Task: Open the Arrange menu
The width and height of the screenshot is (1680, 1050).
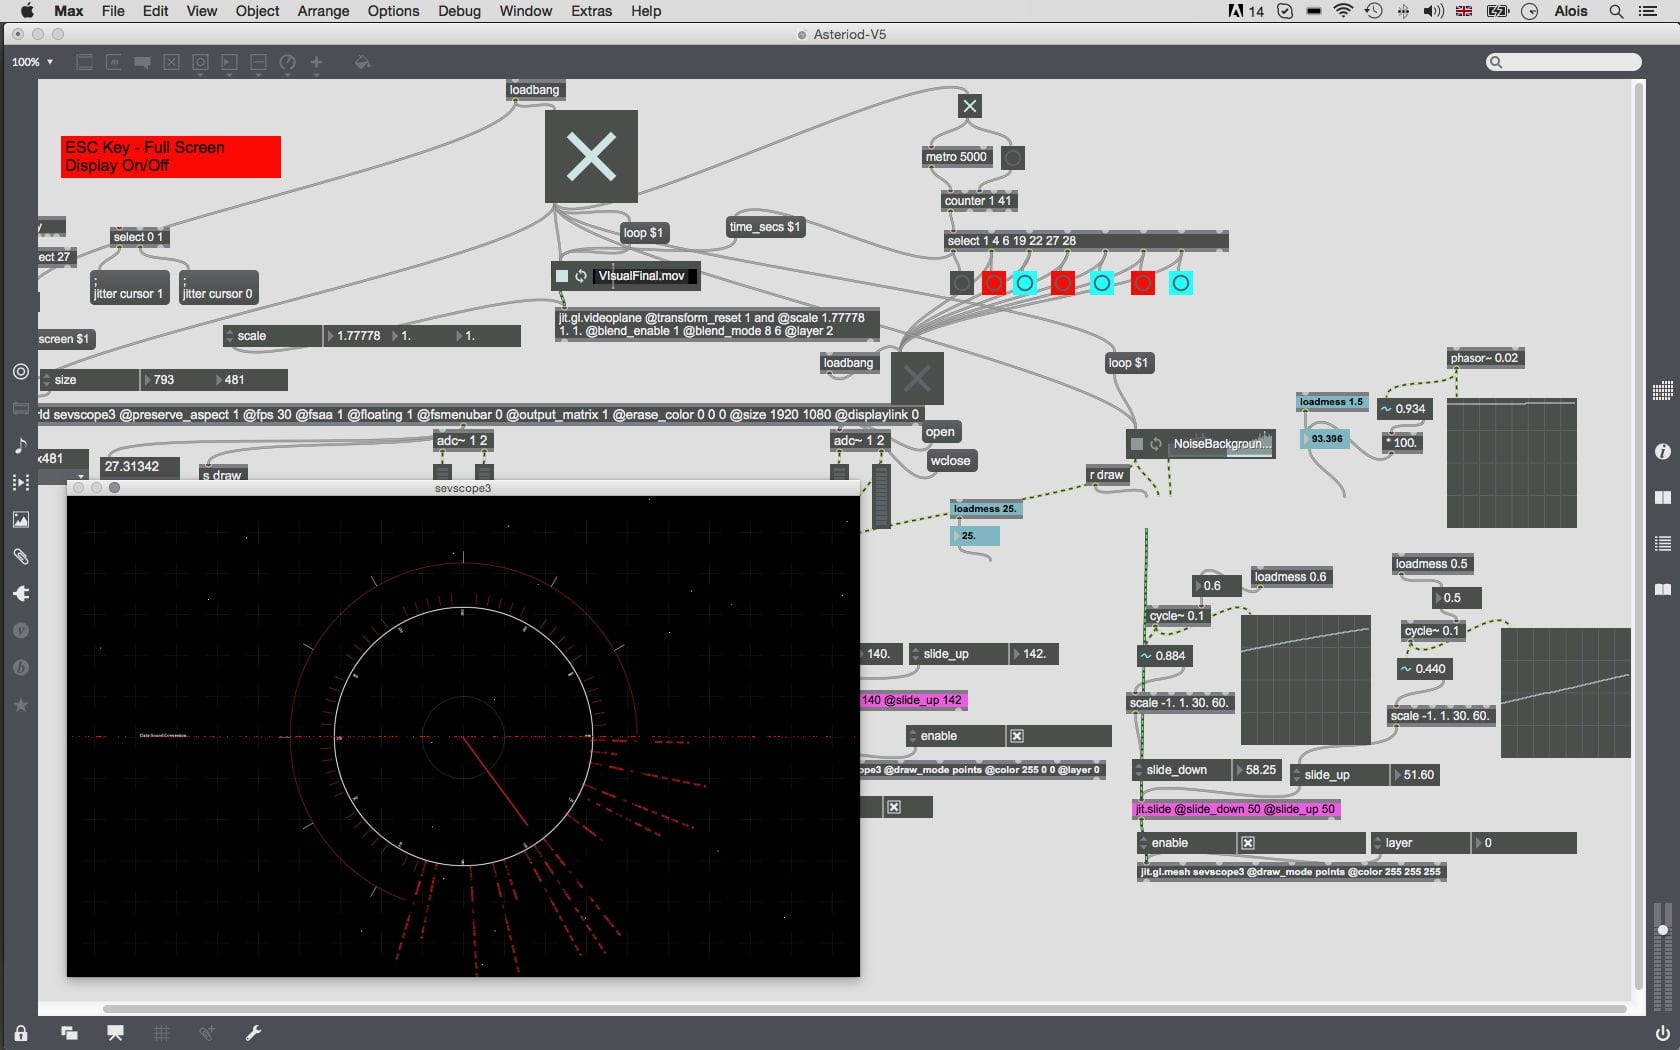Action: point(323,11)
